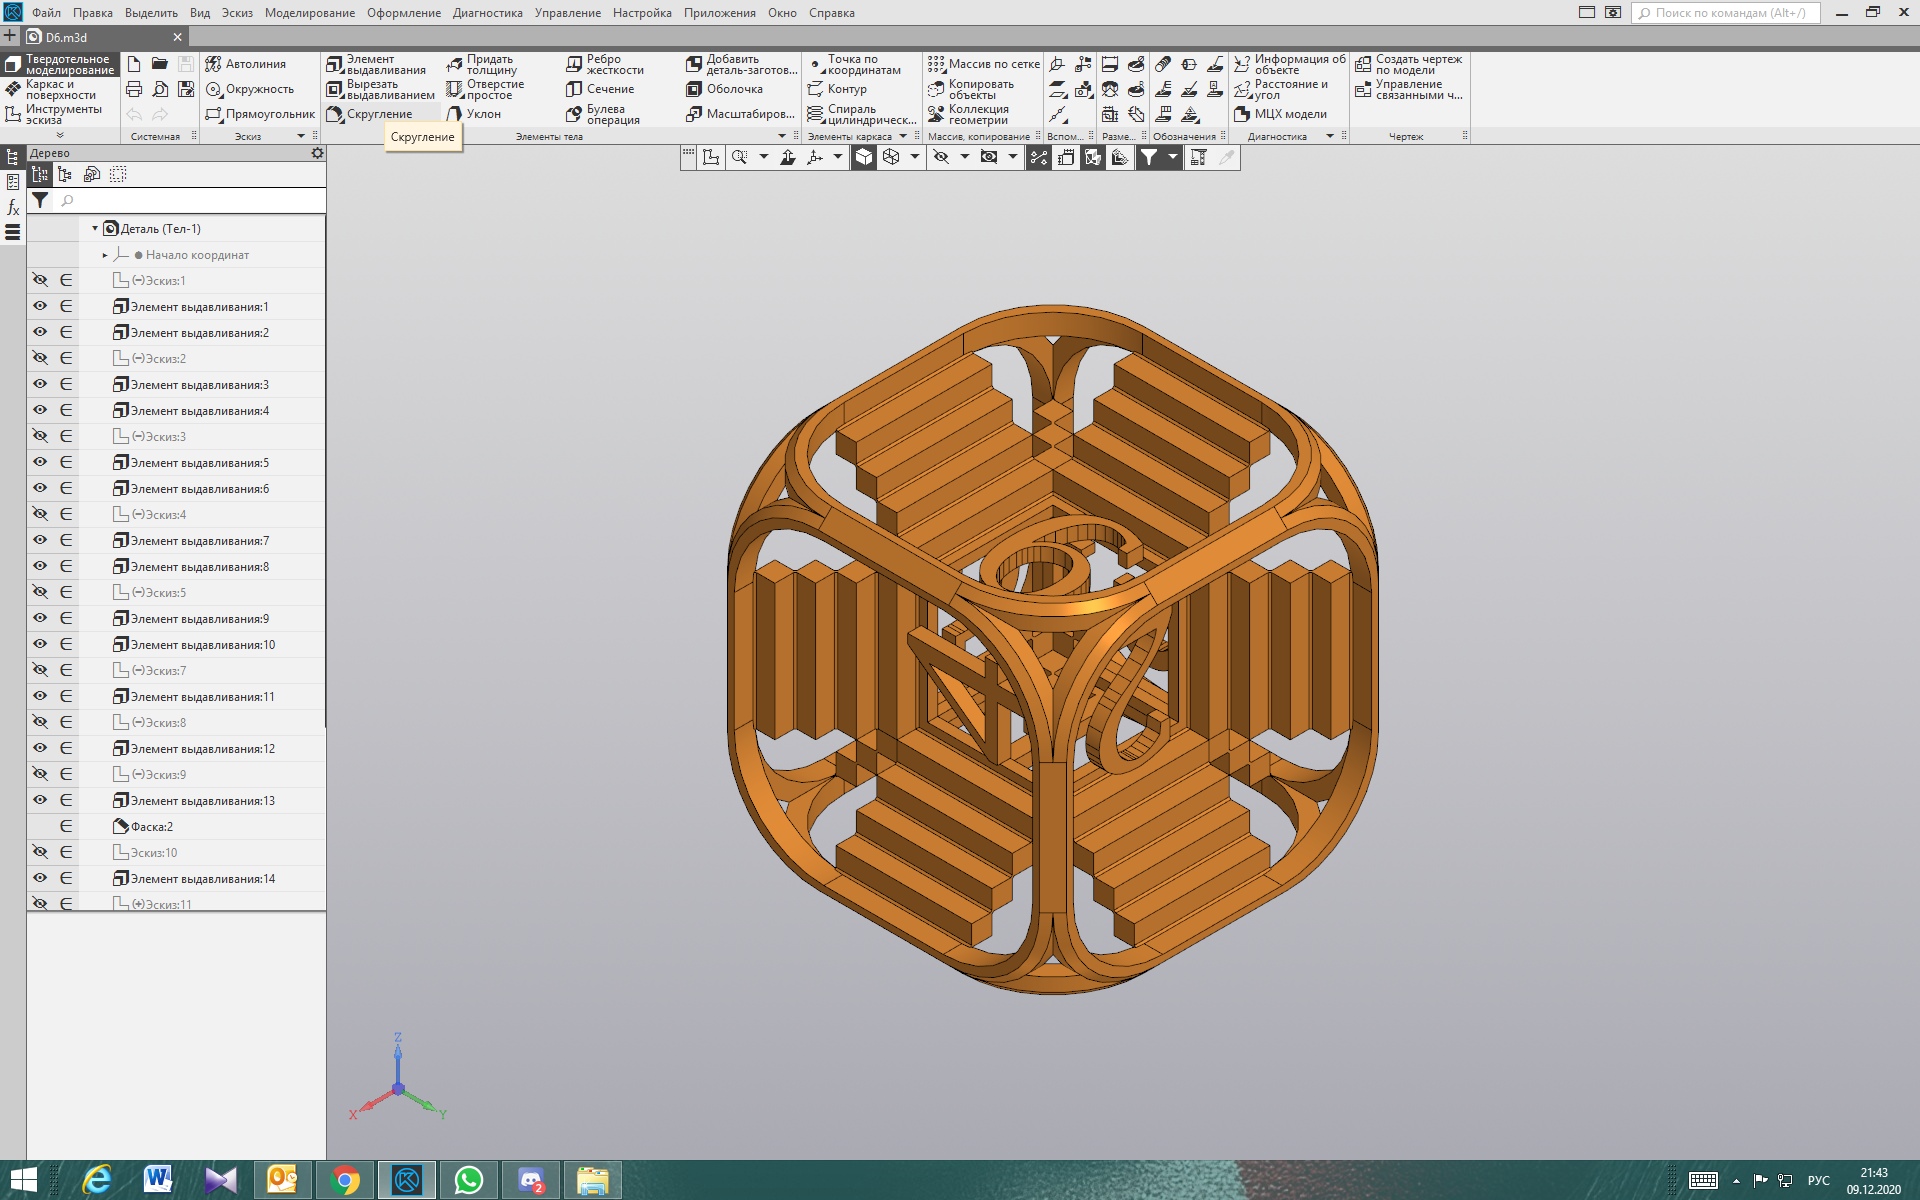The height and width of the screenshot is (1200, 1920).
Task: Open Массив по сетке pattern tool
Action: 984,64
